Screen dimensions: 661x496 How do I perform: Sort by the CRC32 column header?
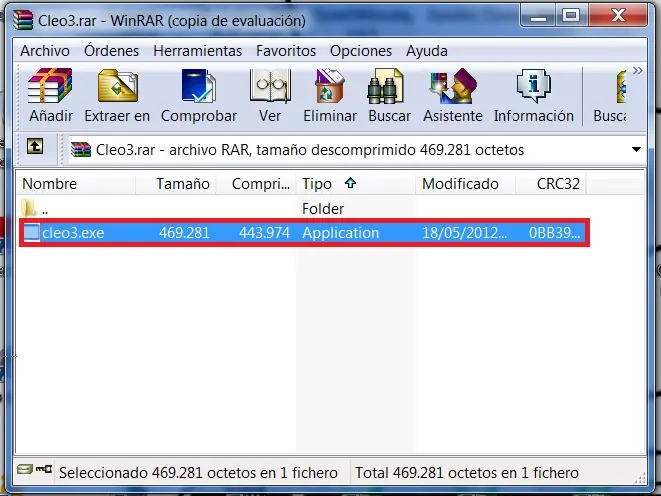click(551, 184)
